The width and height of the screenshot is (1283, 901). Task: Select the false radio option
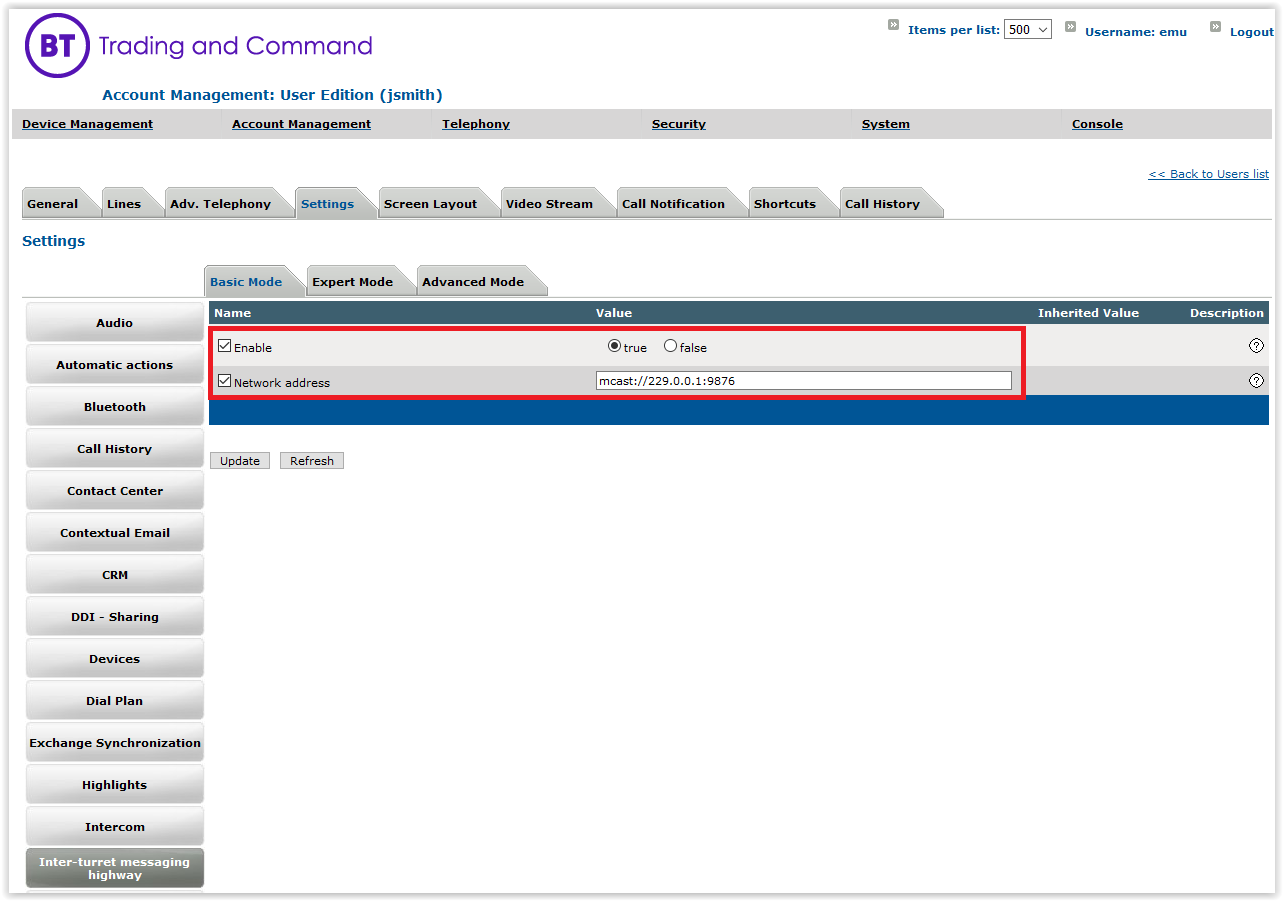point(670,346)
